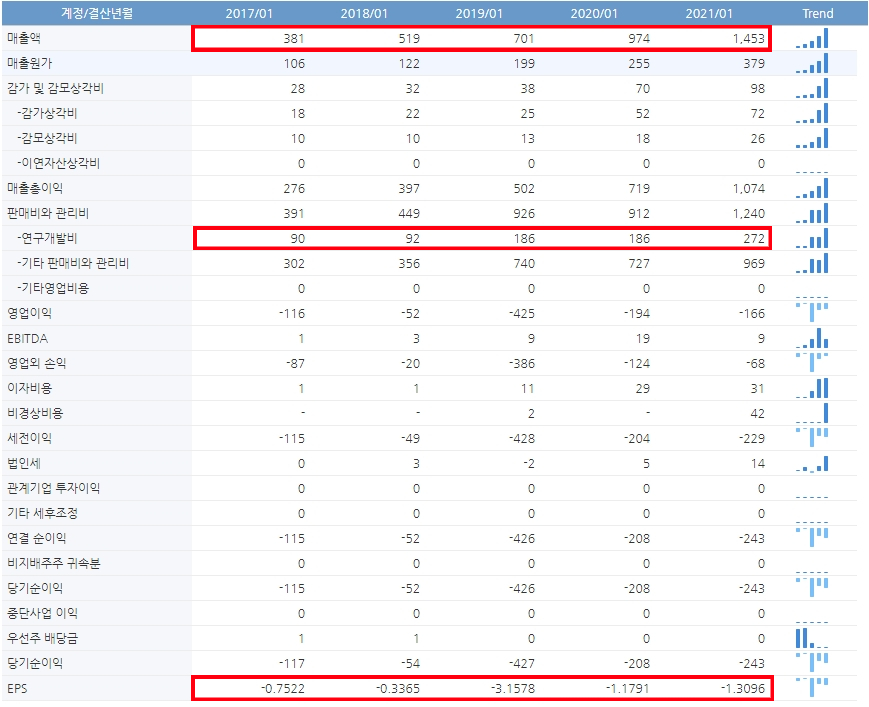Click the -이연자산상각비 row label

coord(58,163)
